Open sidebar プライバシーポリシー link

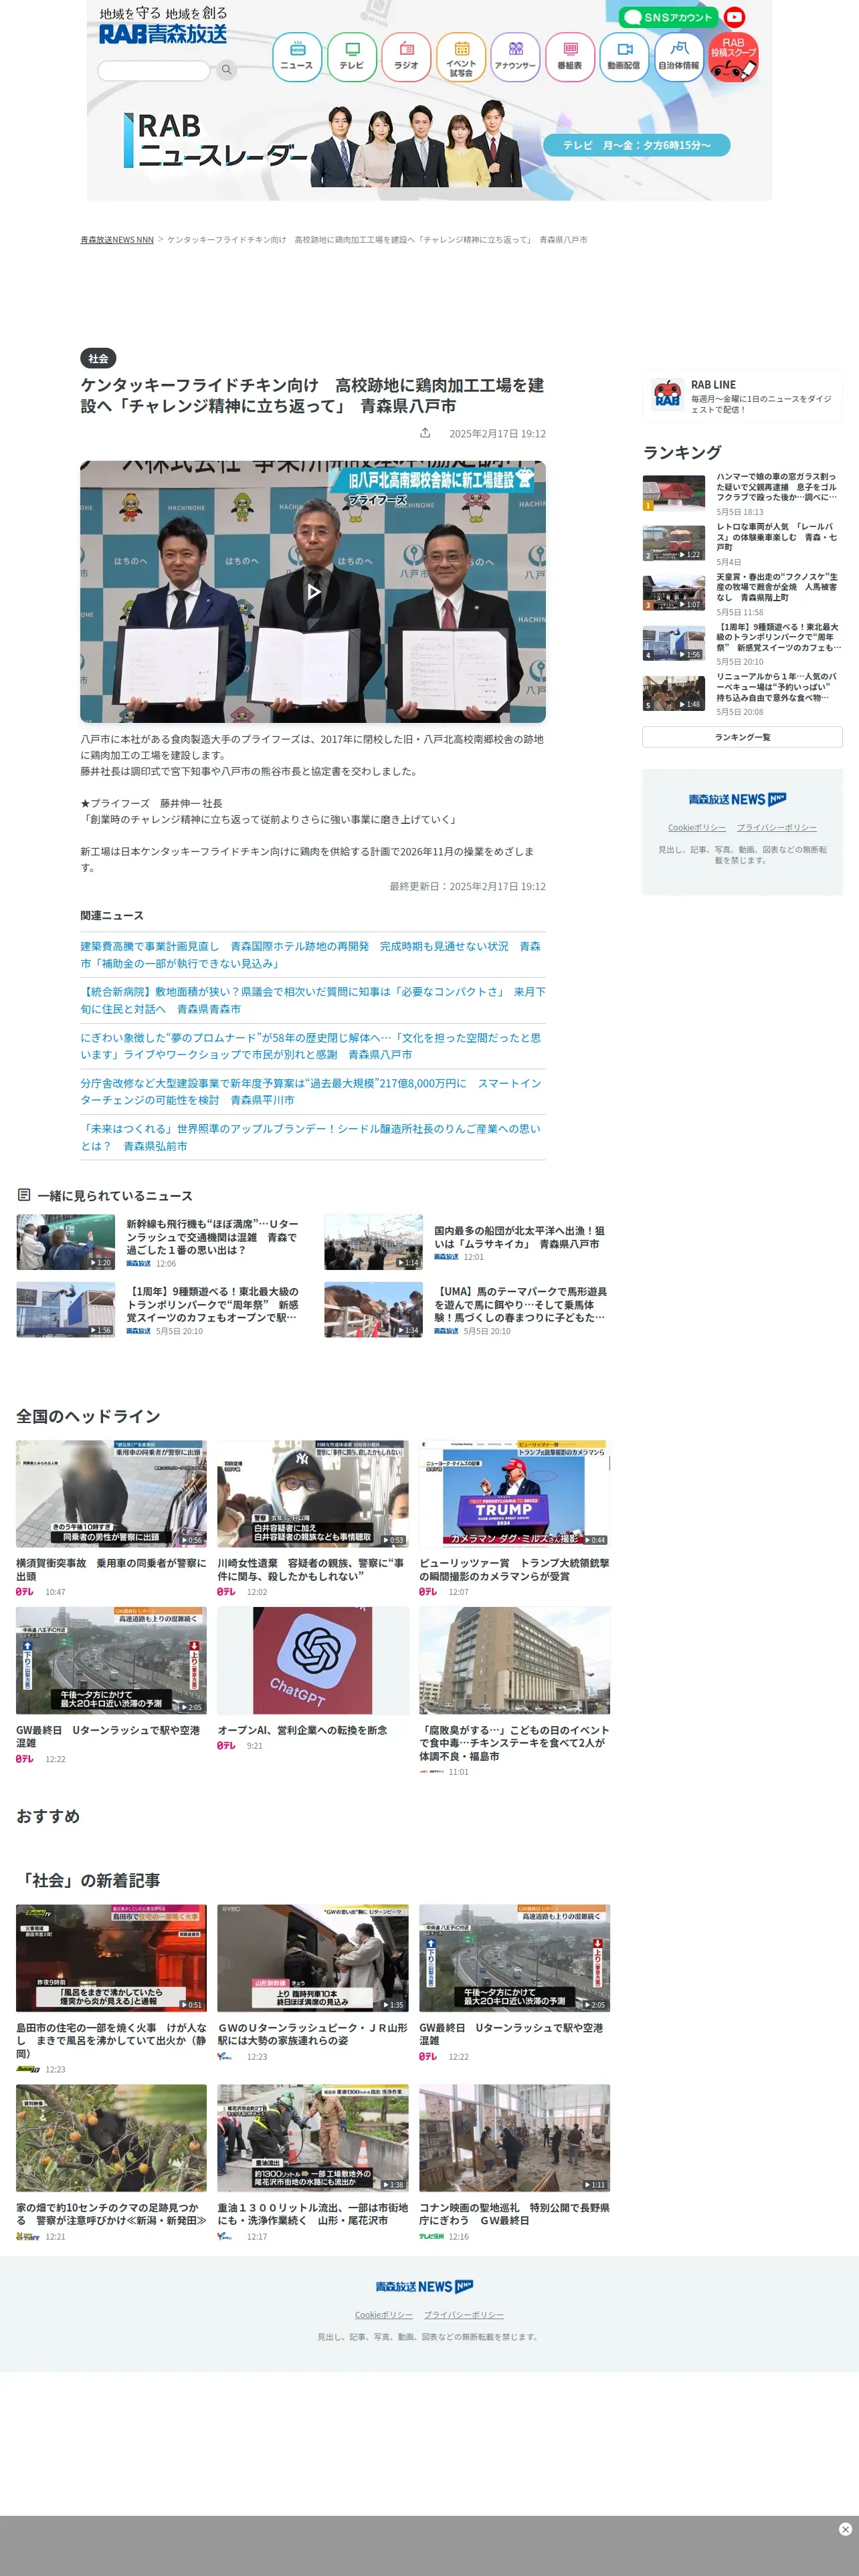[x=777, y=828]
